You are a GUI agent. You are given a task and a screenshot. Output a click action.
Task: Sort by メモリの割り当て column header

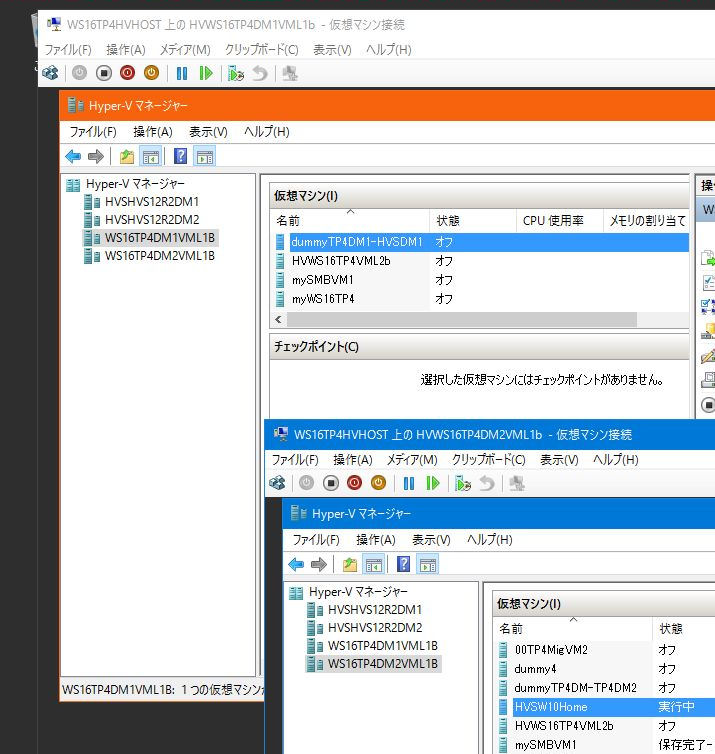pyautogui.click(x=646, y=221)
